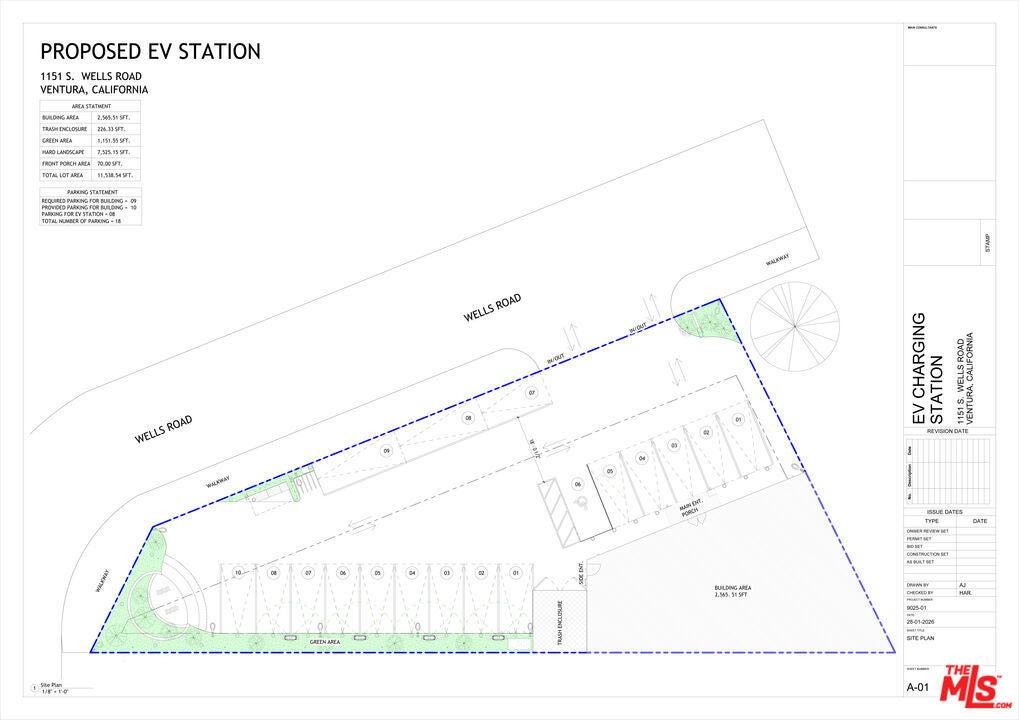
Task: Select parking stall number 10 marker
Action: coord(238,572)
